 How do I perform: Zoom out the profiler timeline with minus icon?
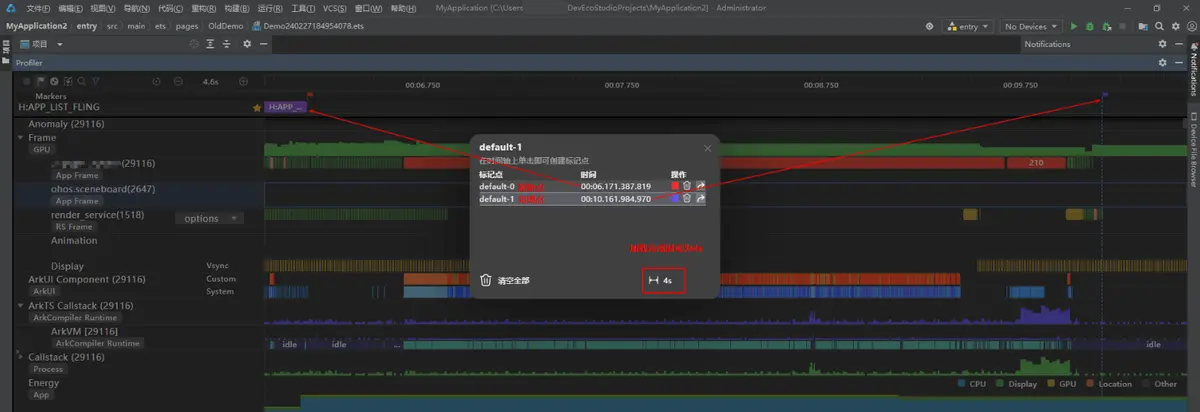click(x=178, y=81)
